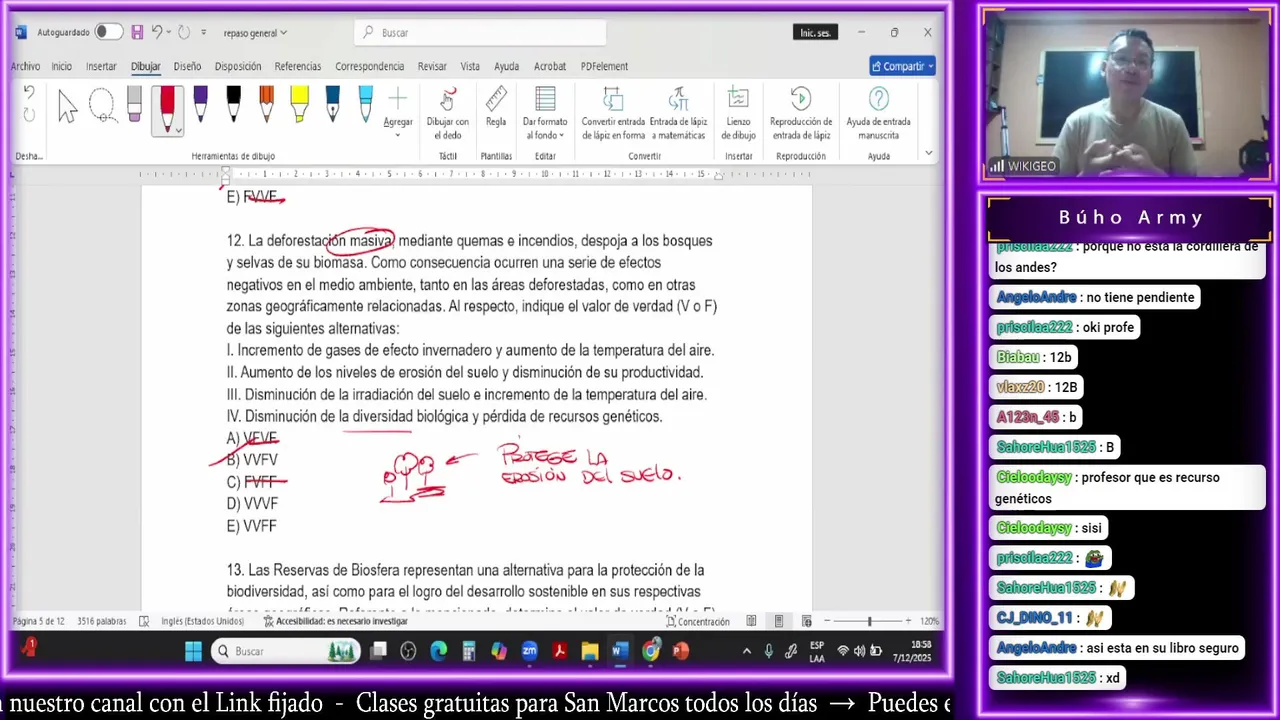Open Dar formato al fondo dropdown

tap(545, 113)
